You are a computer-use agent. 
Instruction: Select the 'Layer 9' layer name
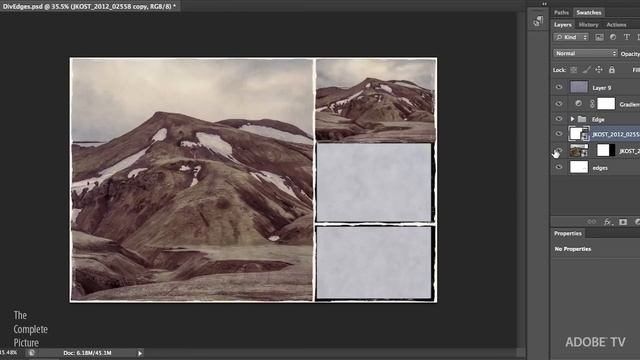click(x=602, y=88)
